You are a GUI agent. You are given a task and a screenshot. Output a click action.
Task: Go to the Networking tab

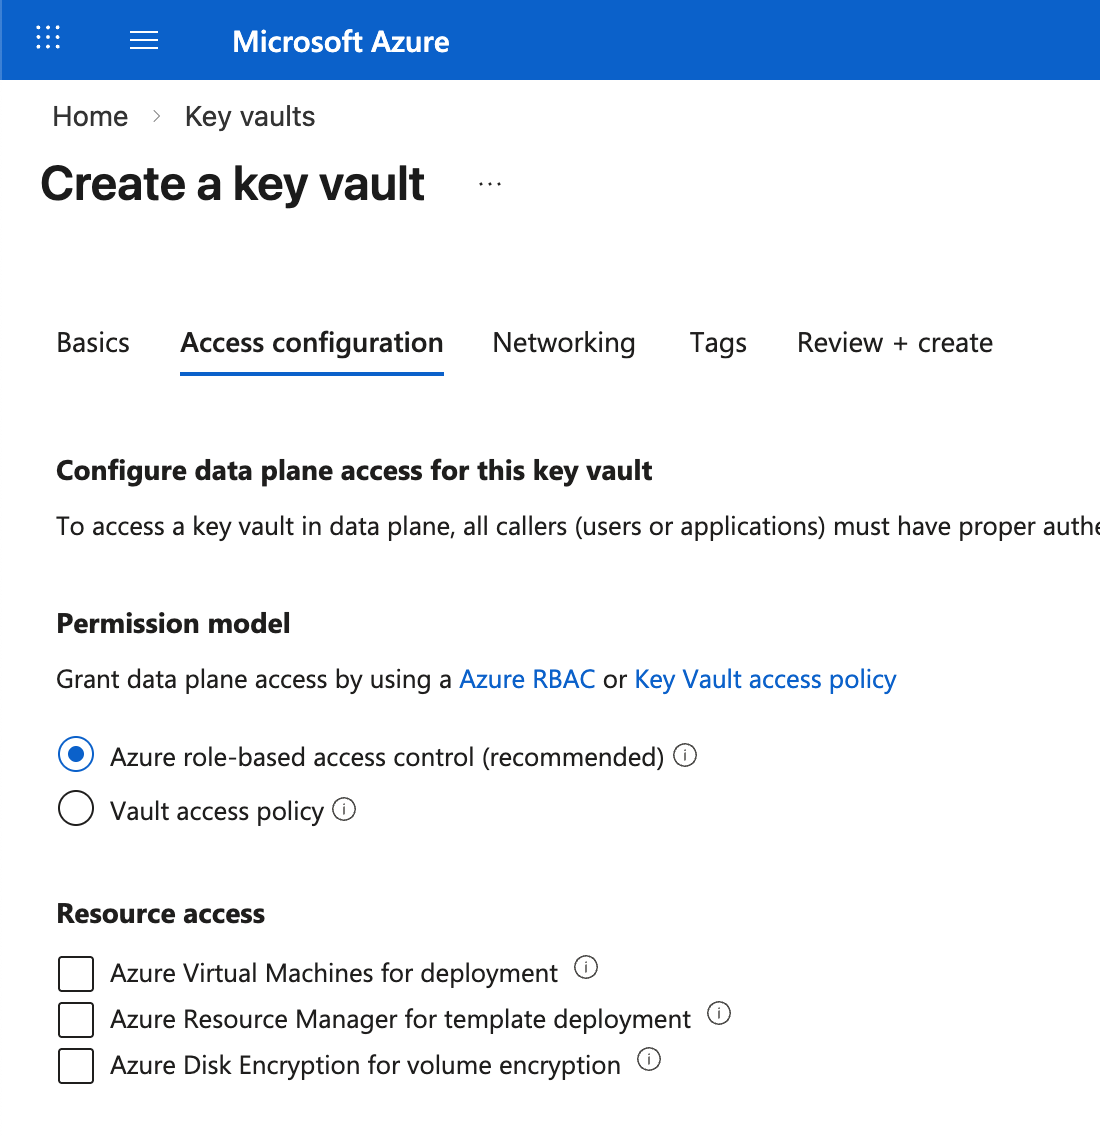(564, 343)
